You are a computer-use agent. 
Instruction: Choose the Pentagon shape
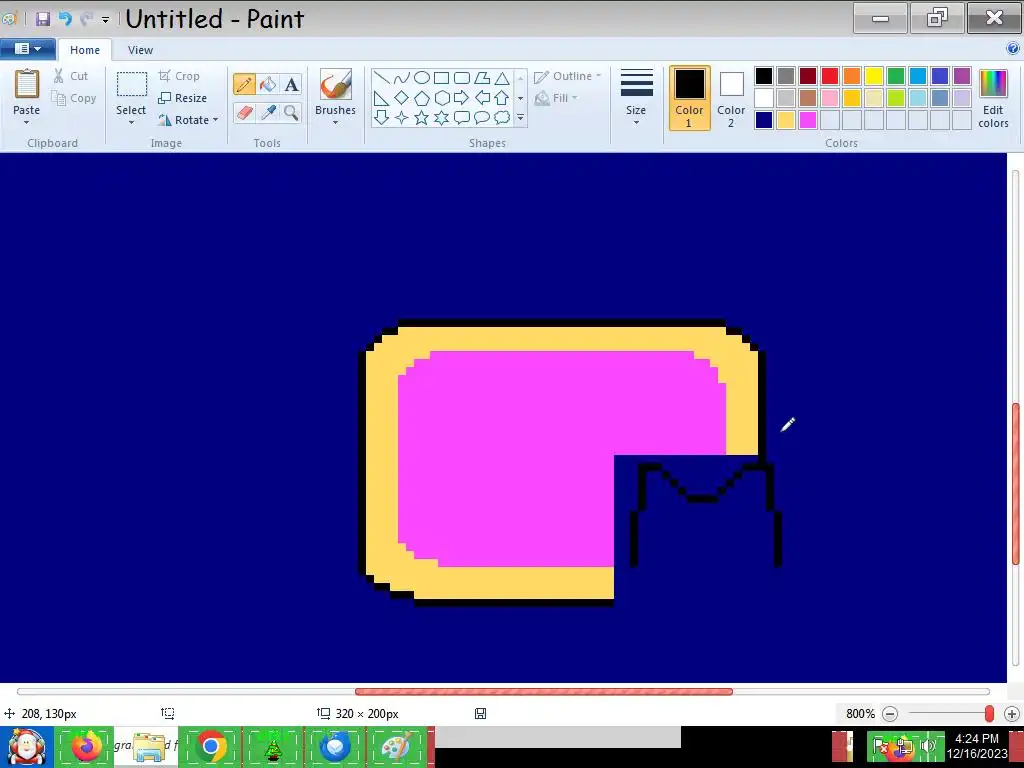pyautogui.click(x=422, y=98)
